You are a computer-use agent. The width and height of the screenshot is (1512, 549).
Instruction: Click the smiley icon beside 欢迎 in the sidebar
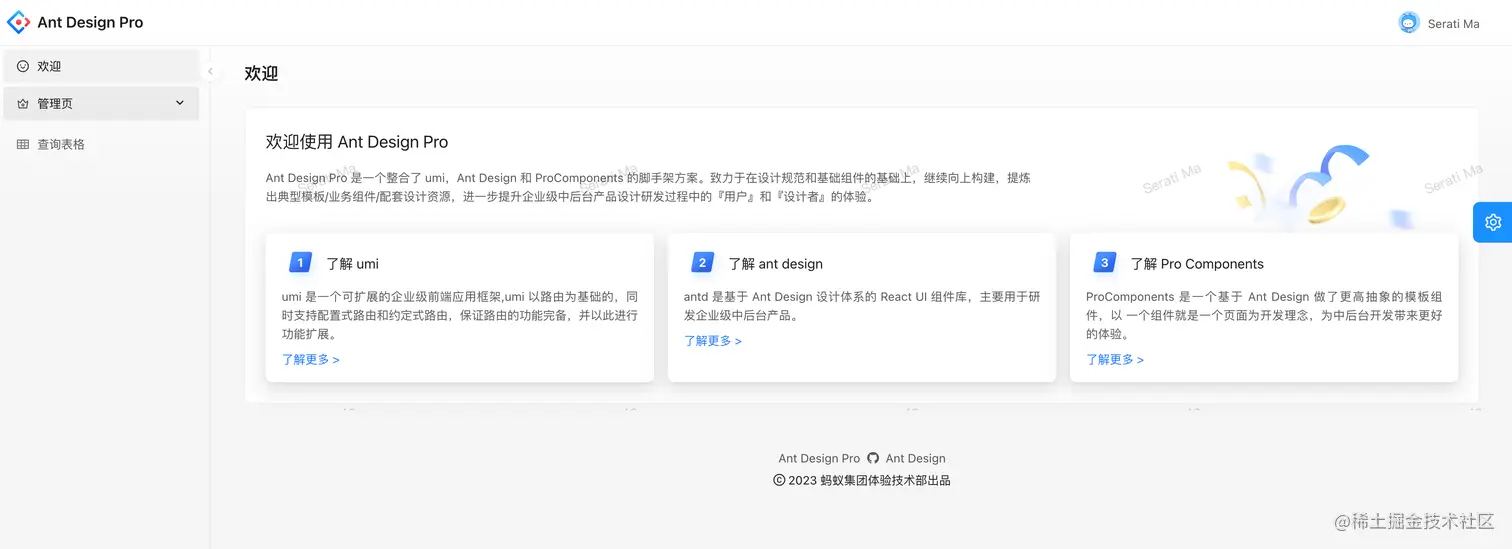click(x=23, y=66)
